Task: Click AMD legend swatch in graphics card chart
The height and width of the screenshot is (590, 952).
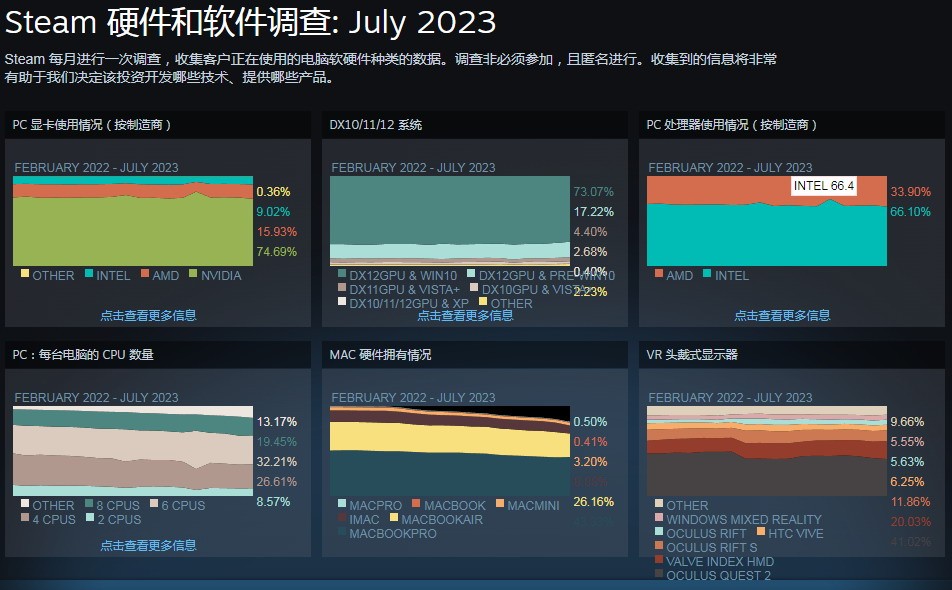Action: pyautogui.click(x=145, y=273)
